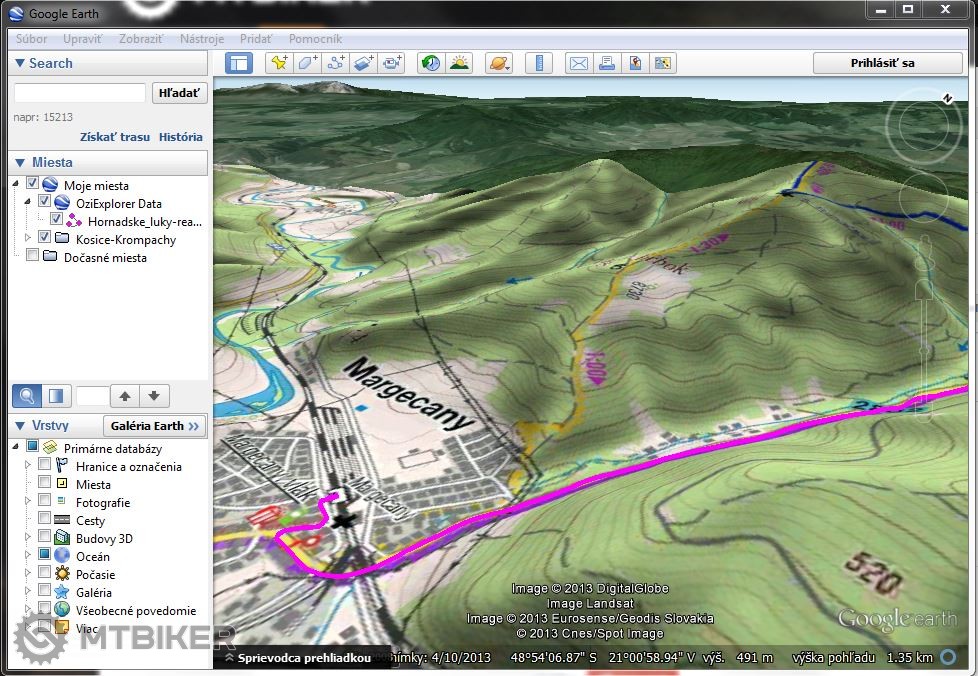Click the Hľadať search button
Screen dimensions: 978x676
point(179,93)
